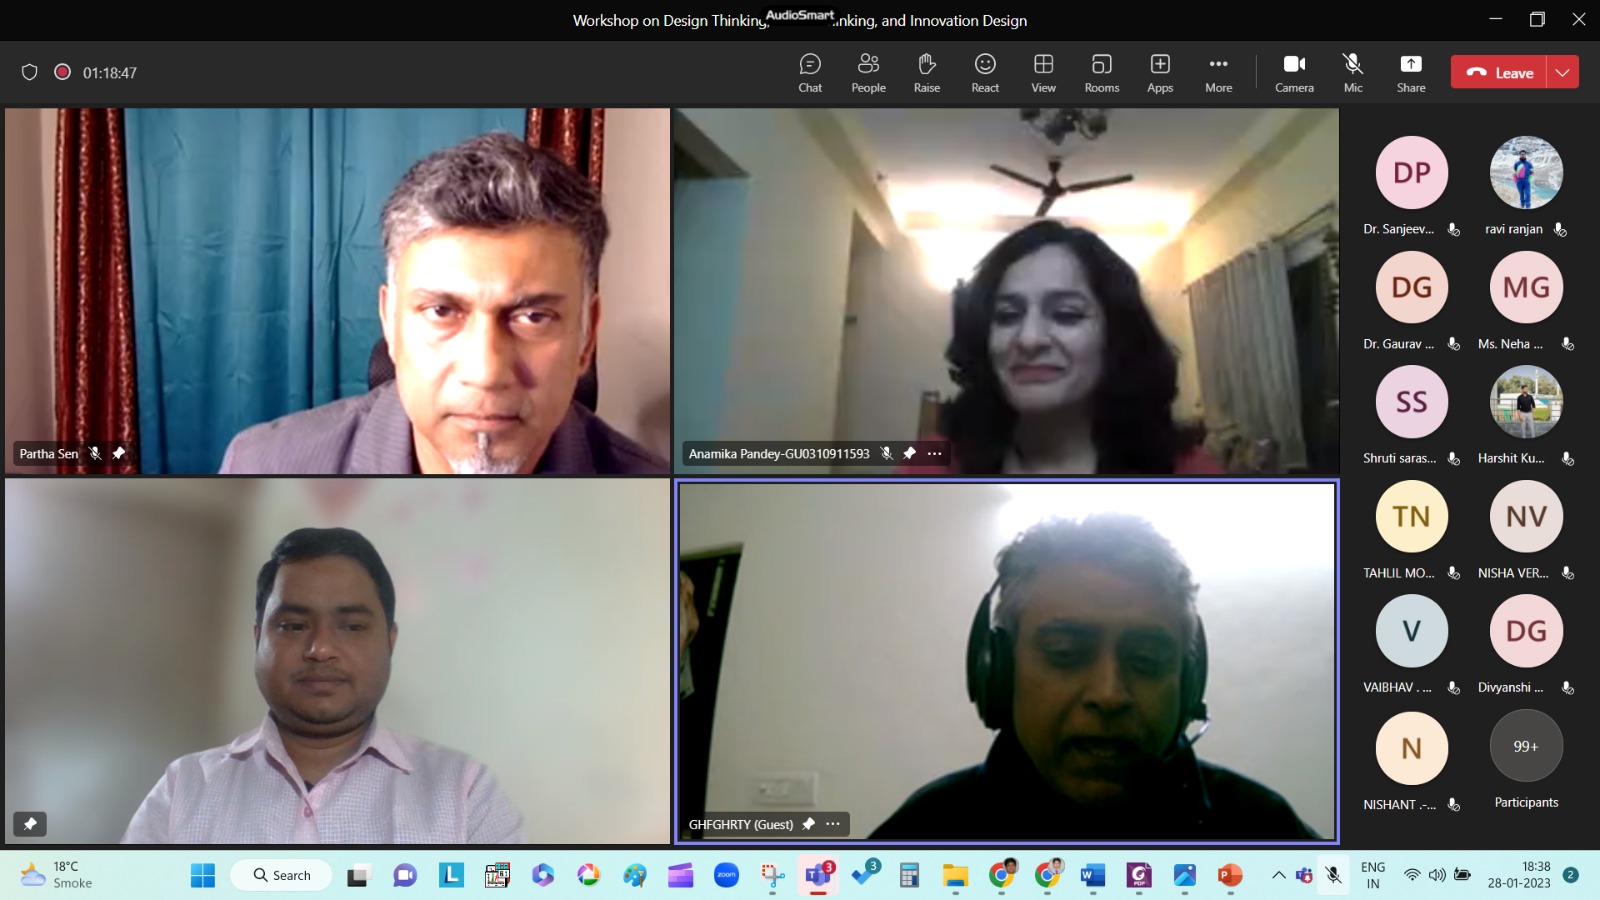Open the React emoji menu

point(985,73)
